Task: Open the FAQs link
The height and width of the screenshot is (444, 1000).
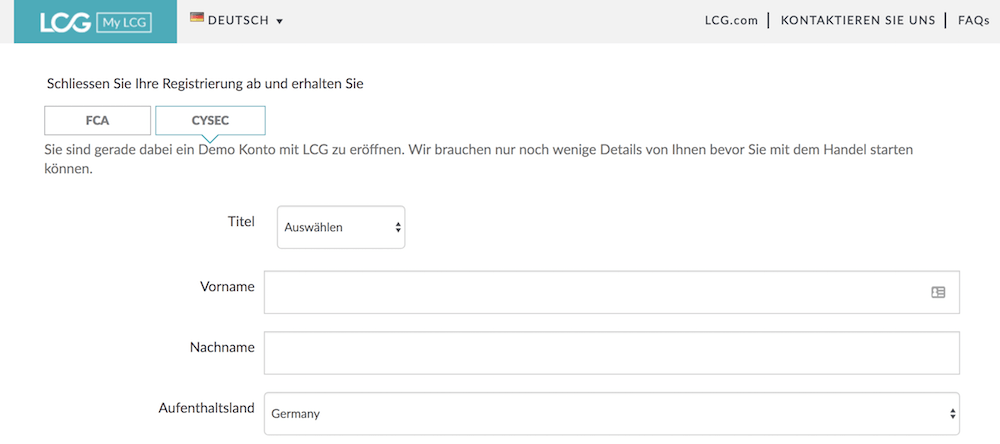Action: 974,20
